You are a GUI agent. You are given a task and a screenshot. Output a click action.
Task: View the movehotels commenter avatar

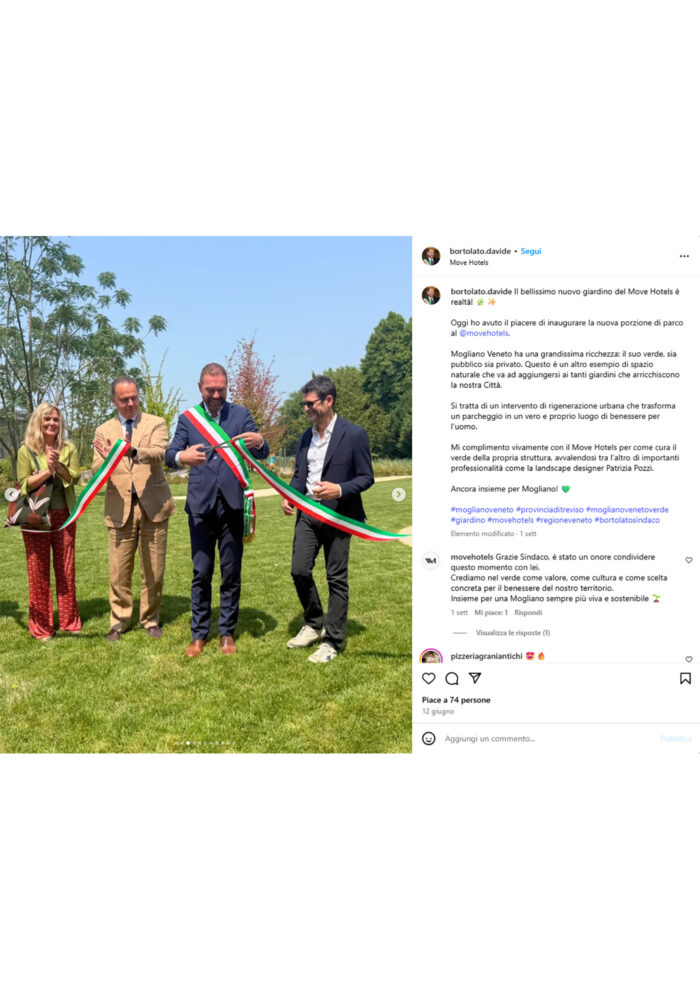tap(431, 561)
